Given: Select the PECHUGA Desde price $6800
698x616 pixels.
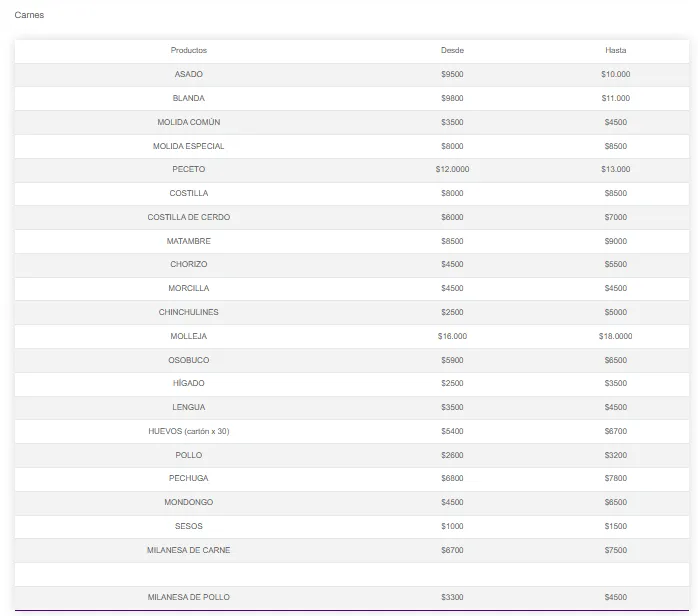Looking at the screenshot, I should pyautogui.click(x=452, y=479).
